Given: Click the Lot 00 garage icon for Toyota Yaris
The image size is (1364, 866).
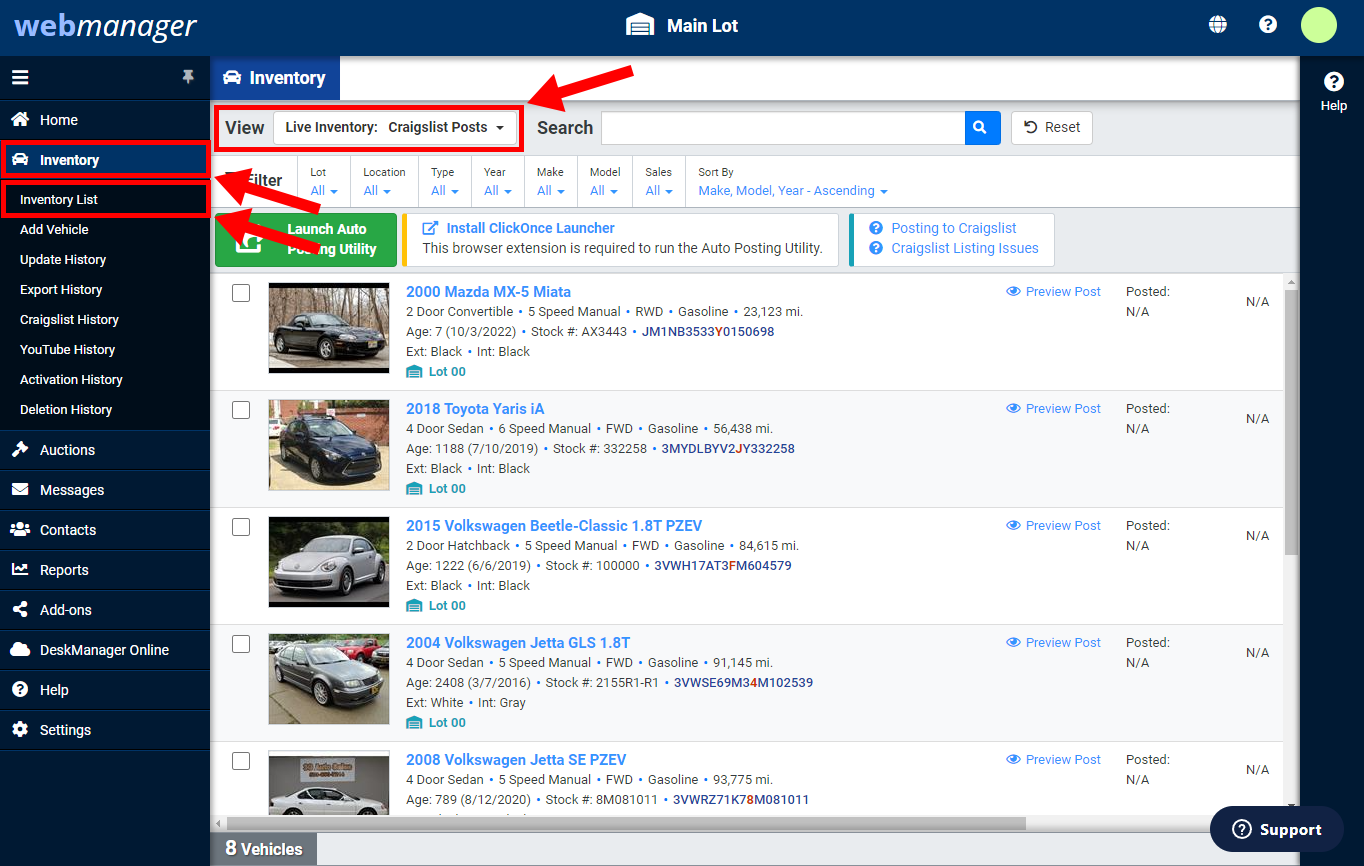Looking at the screenshot, I should pyautogui.click(x=415, y=489).
